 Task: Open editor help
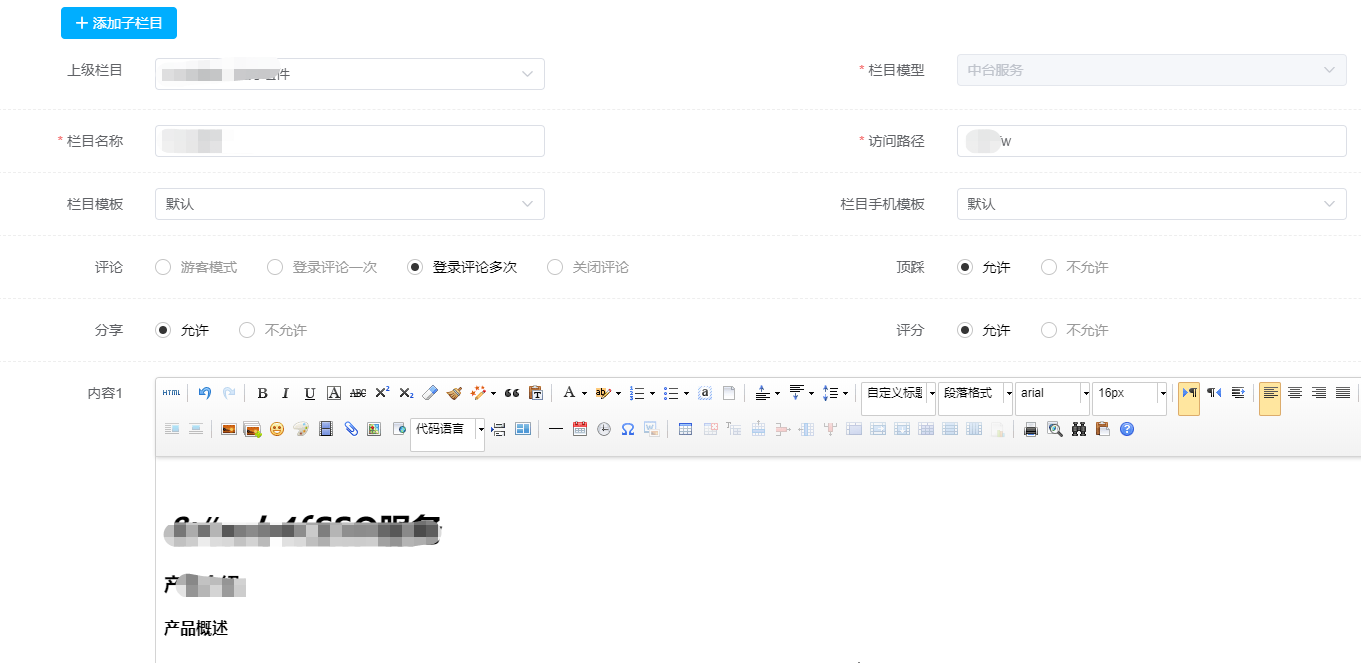[x=1127, y=429]
